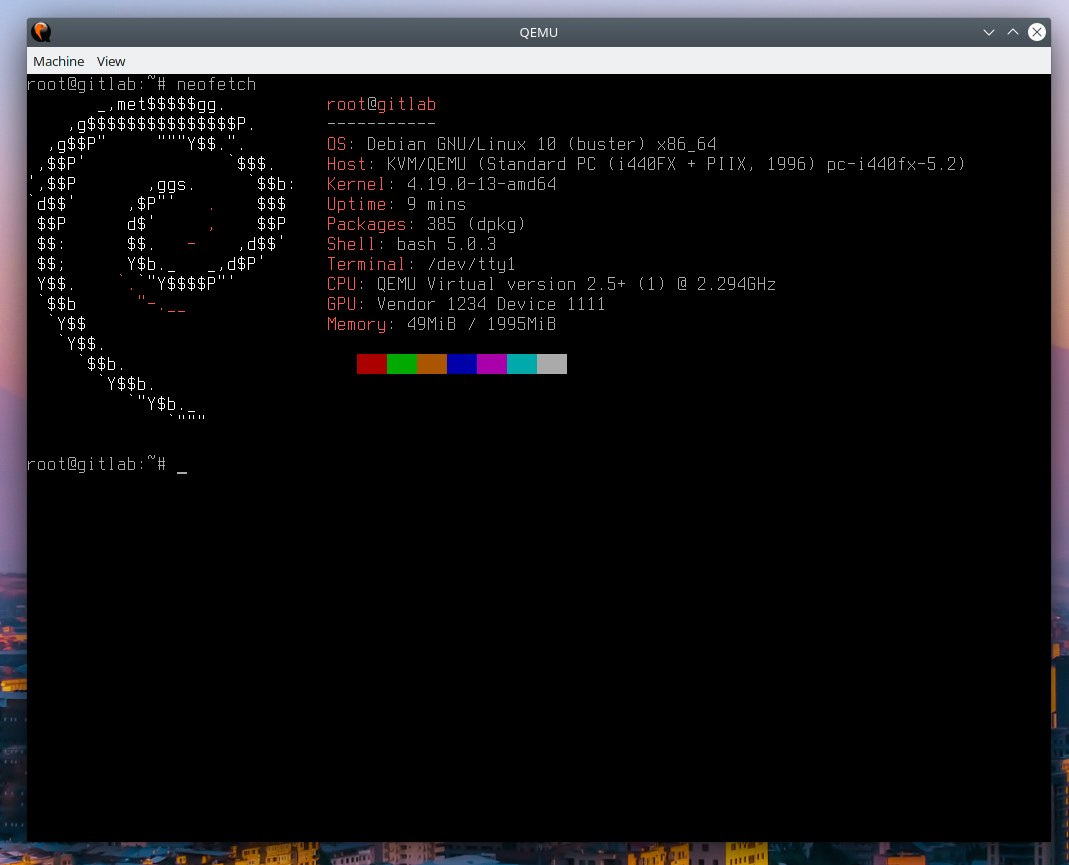Click the 'Memory: 49MiB / 1995MiB' line
This screenshot has width=1069, height=865.
(x=441, y=324)
